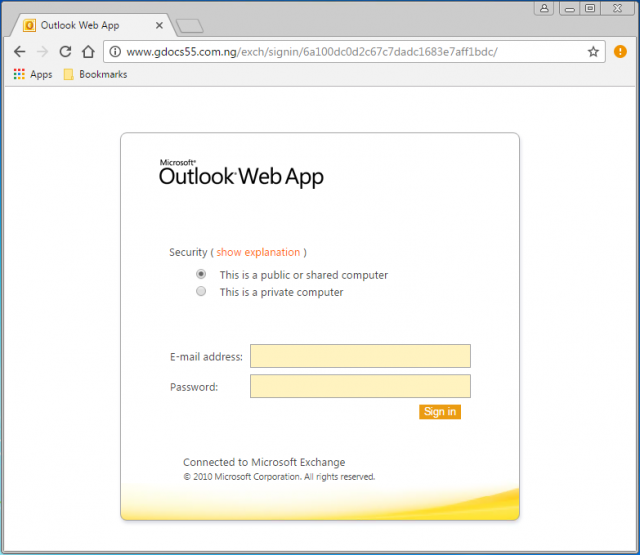This screenshot has width=640, height=555.
Task: Click the 'Security' label text
Action: click(x=188, y=252)
